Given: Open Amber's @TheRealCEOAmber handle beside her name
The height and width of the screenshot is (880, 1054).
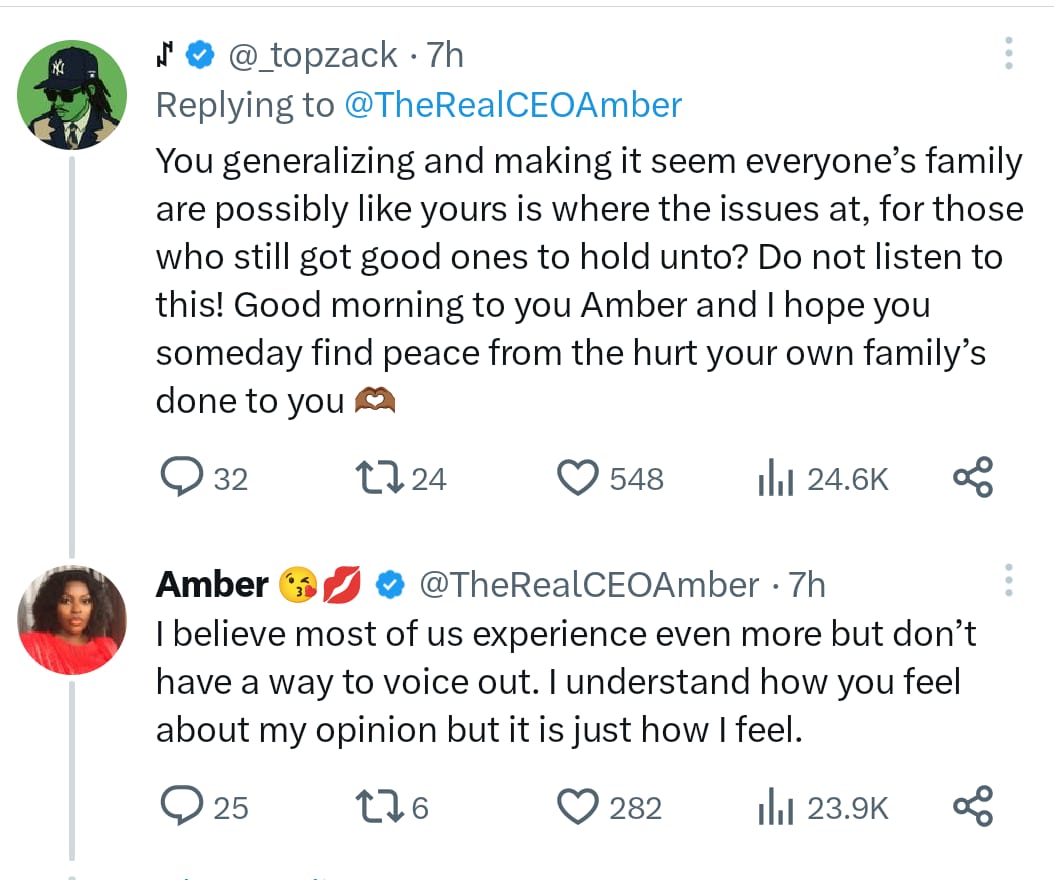Looking at the screenshot, I should [x=588, y=585].
